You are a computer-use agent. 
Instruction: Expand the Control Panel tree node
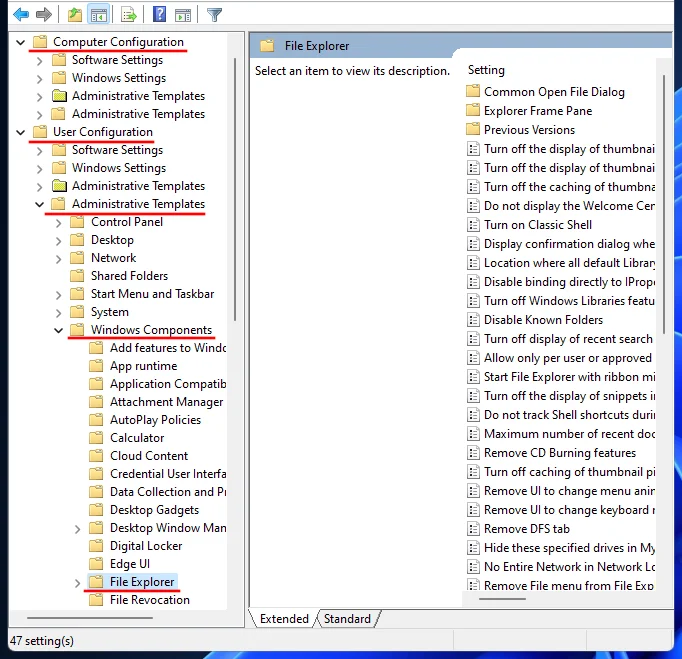point(59,222)
